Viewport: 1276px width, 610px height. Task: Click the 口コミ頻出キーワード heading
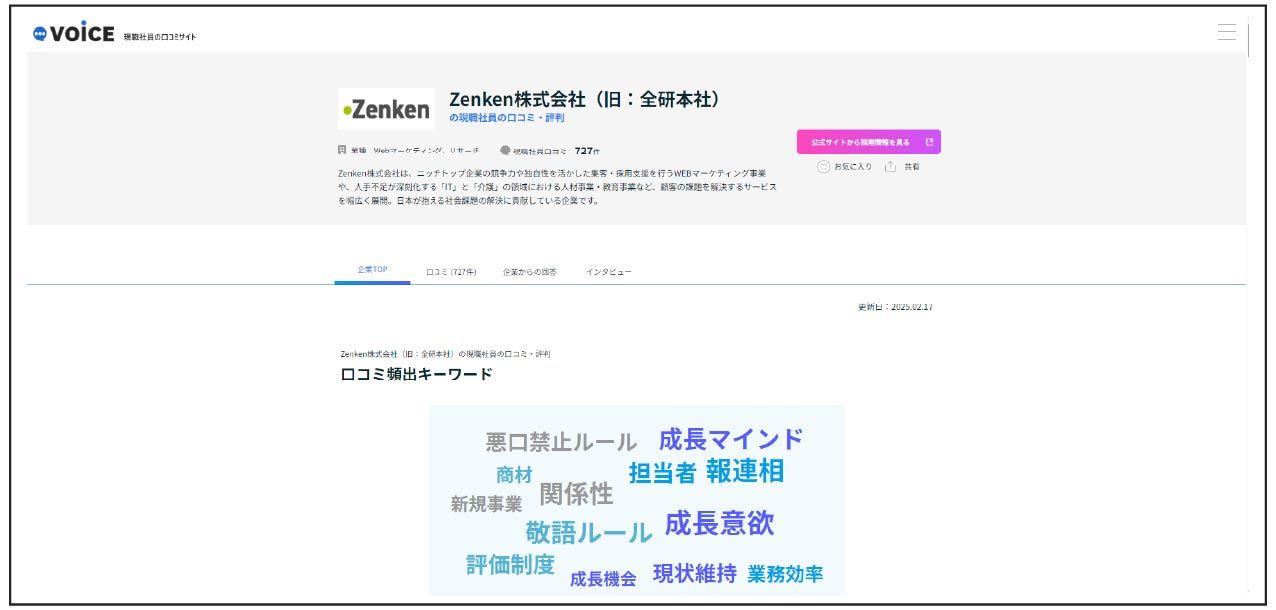click(416, 374)
